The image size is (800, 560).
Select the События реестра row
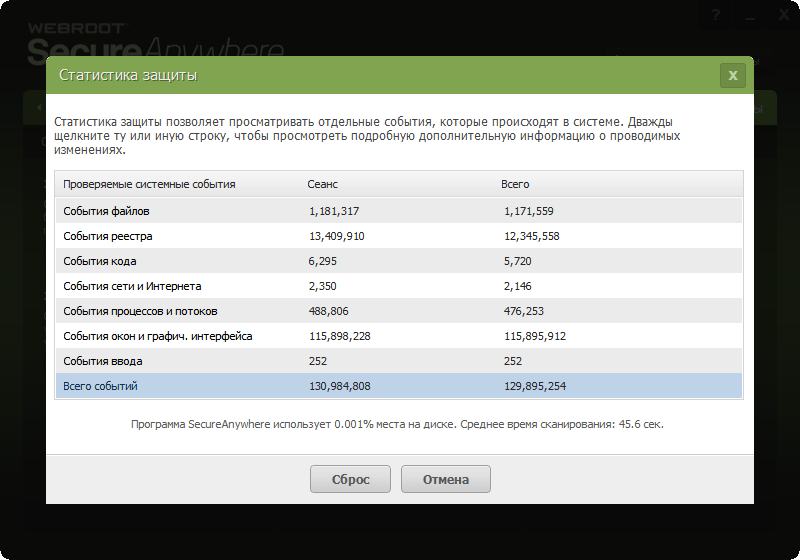(x=398, y=236)
